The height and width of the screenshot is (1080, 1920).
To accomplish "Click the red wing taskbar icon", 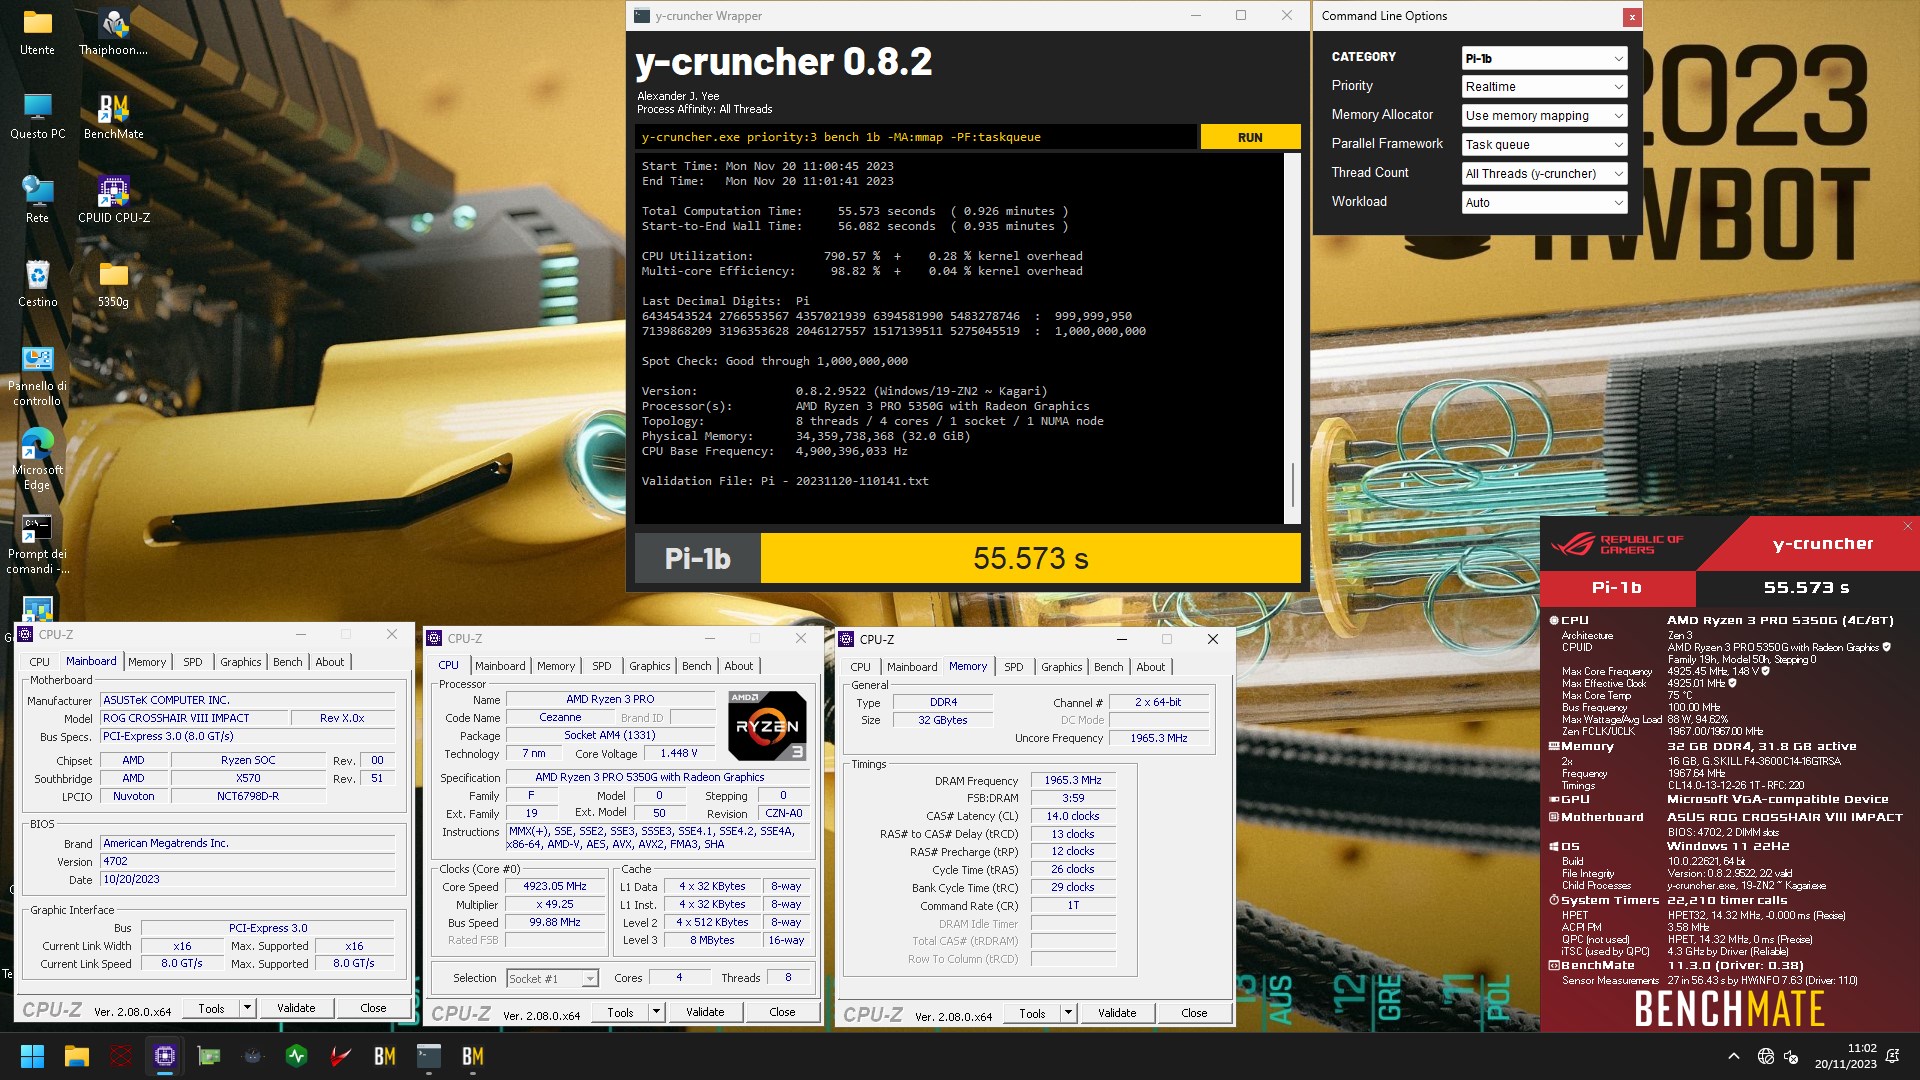I will (x=340, y=1056).
